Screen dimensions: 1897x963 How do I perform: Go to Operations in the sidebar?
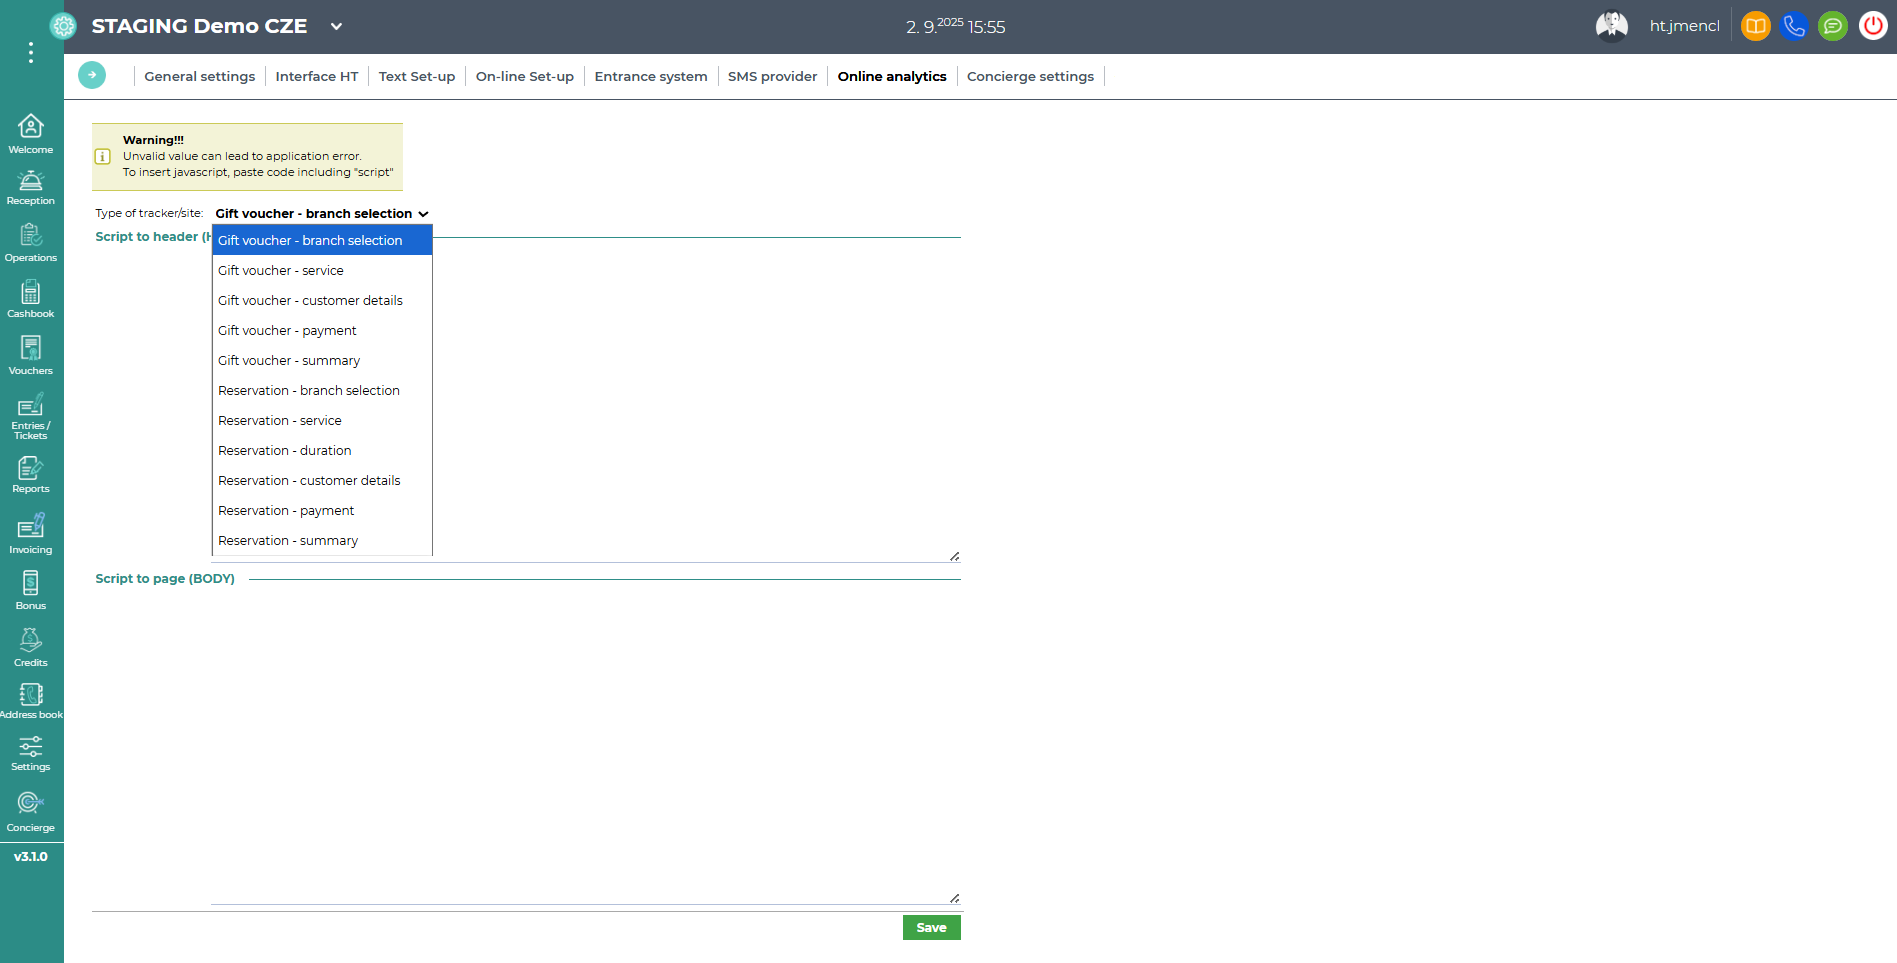[x=31, y=243]
